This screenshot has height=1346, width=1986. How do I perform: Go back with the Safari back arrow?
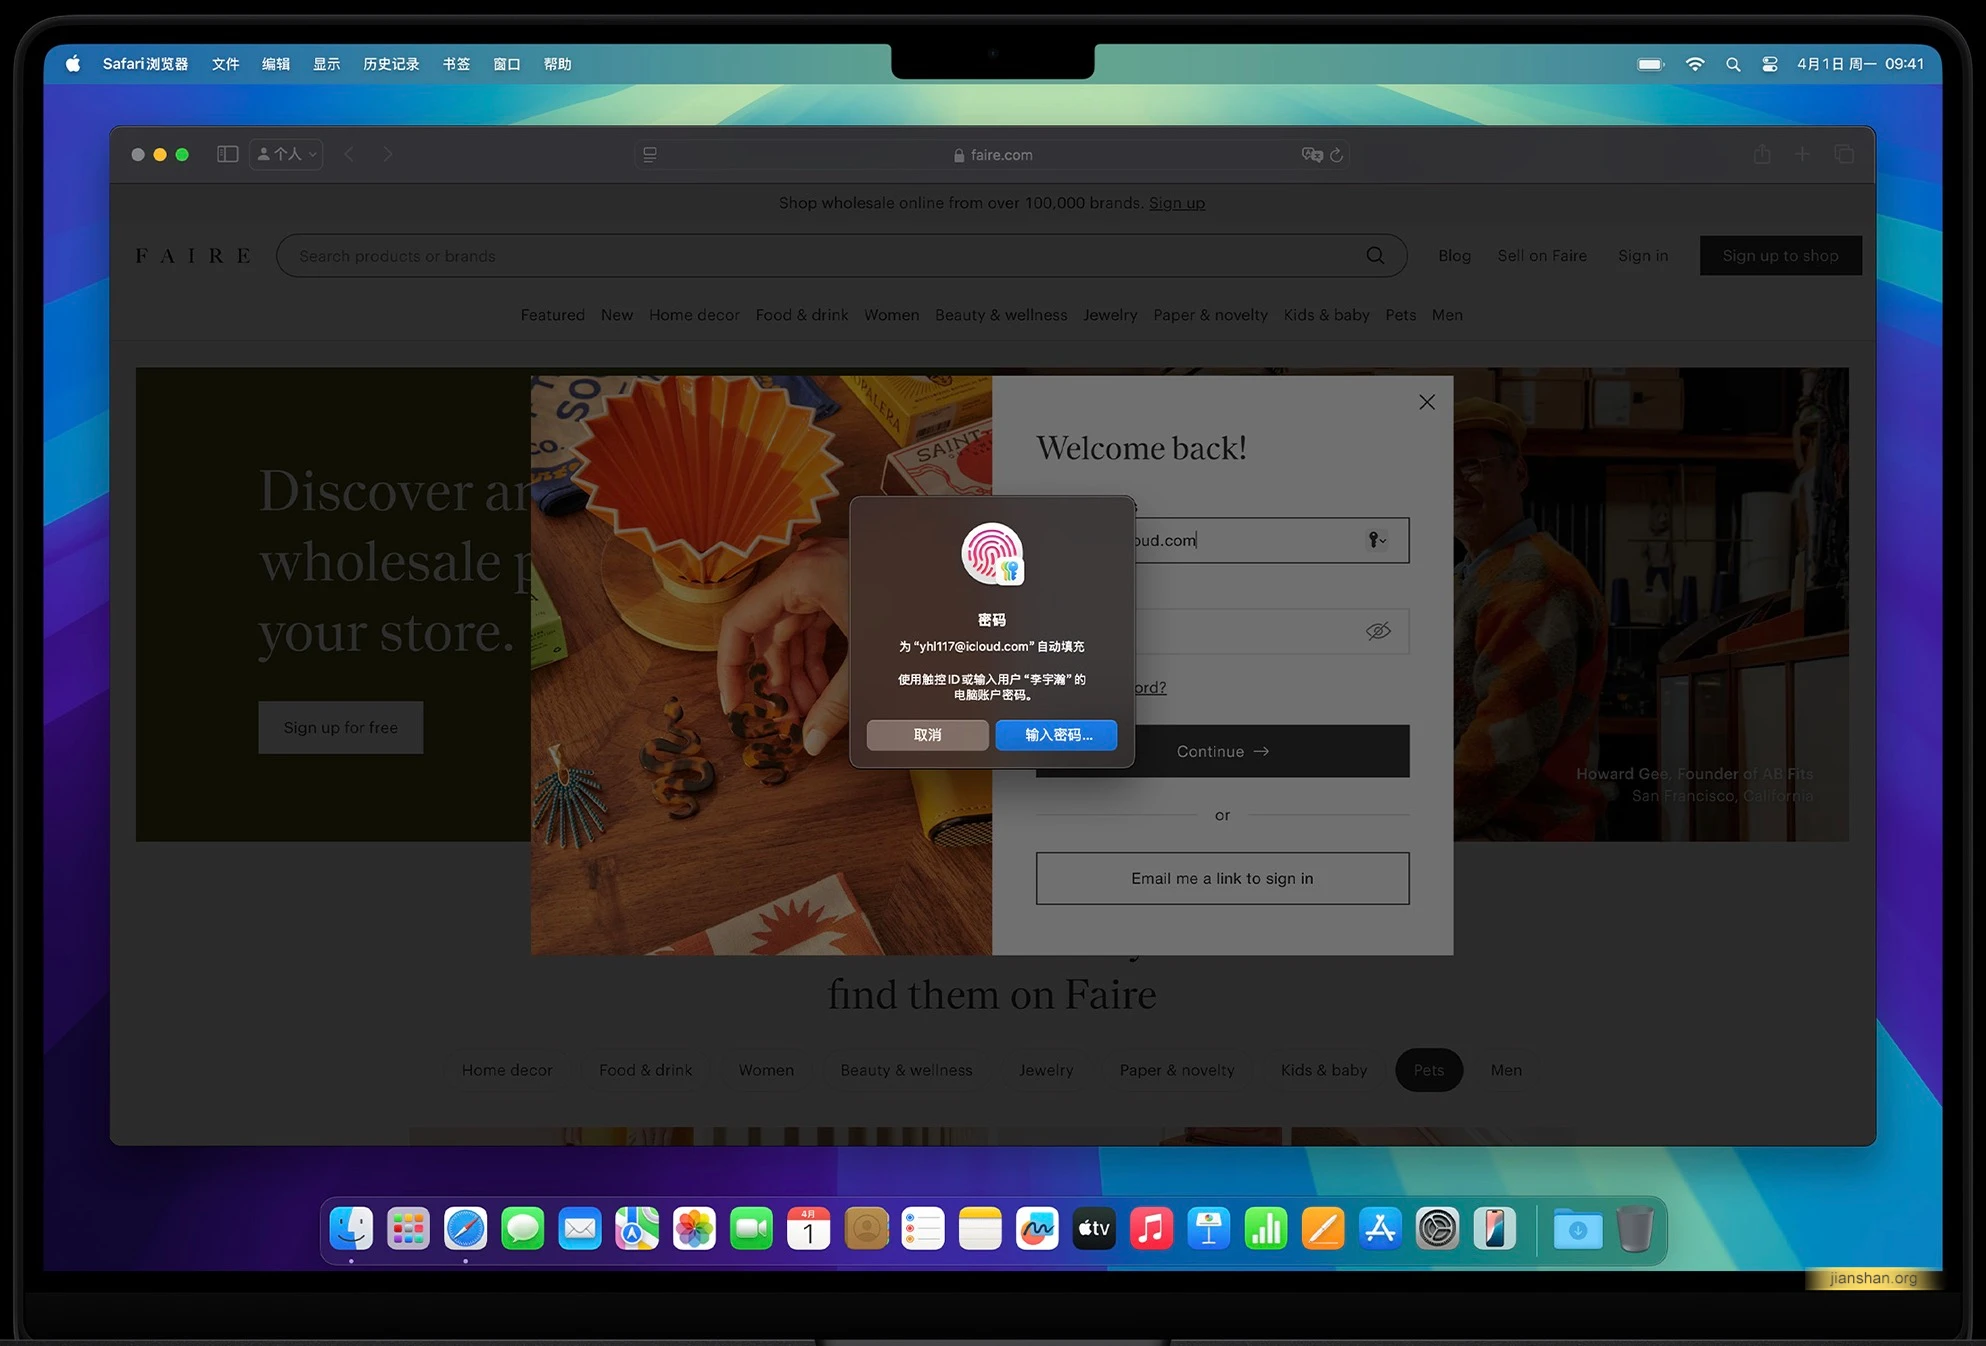coord(349,154)
